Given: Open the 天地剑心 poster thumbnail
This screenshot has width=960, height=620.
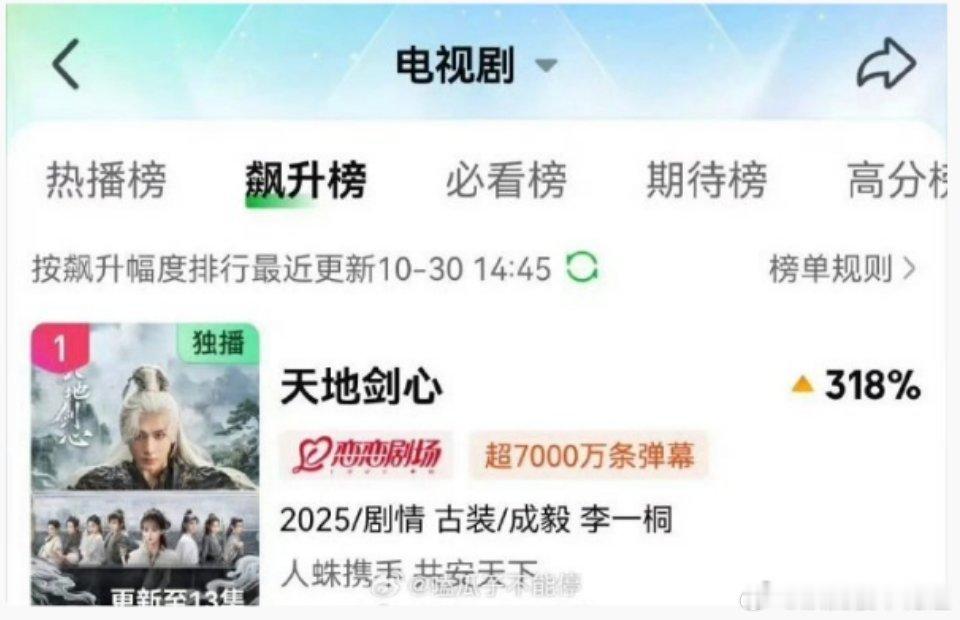Looking at the screenshot, I should (x=145, y=465).
